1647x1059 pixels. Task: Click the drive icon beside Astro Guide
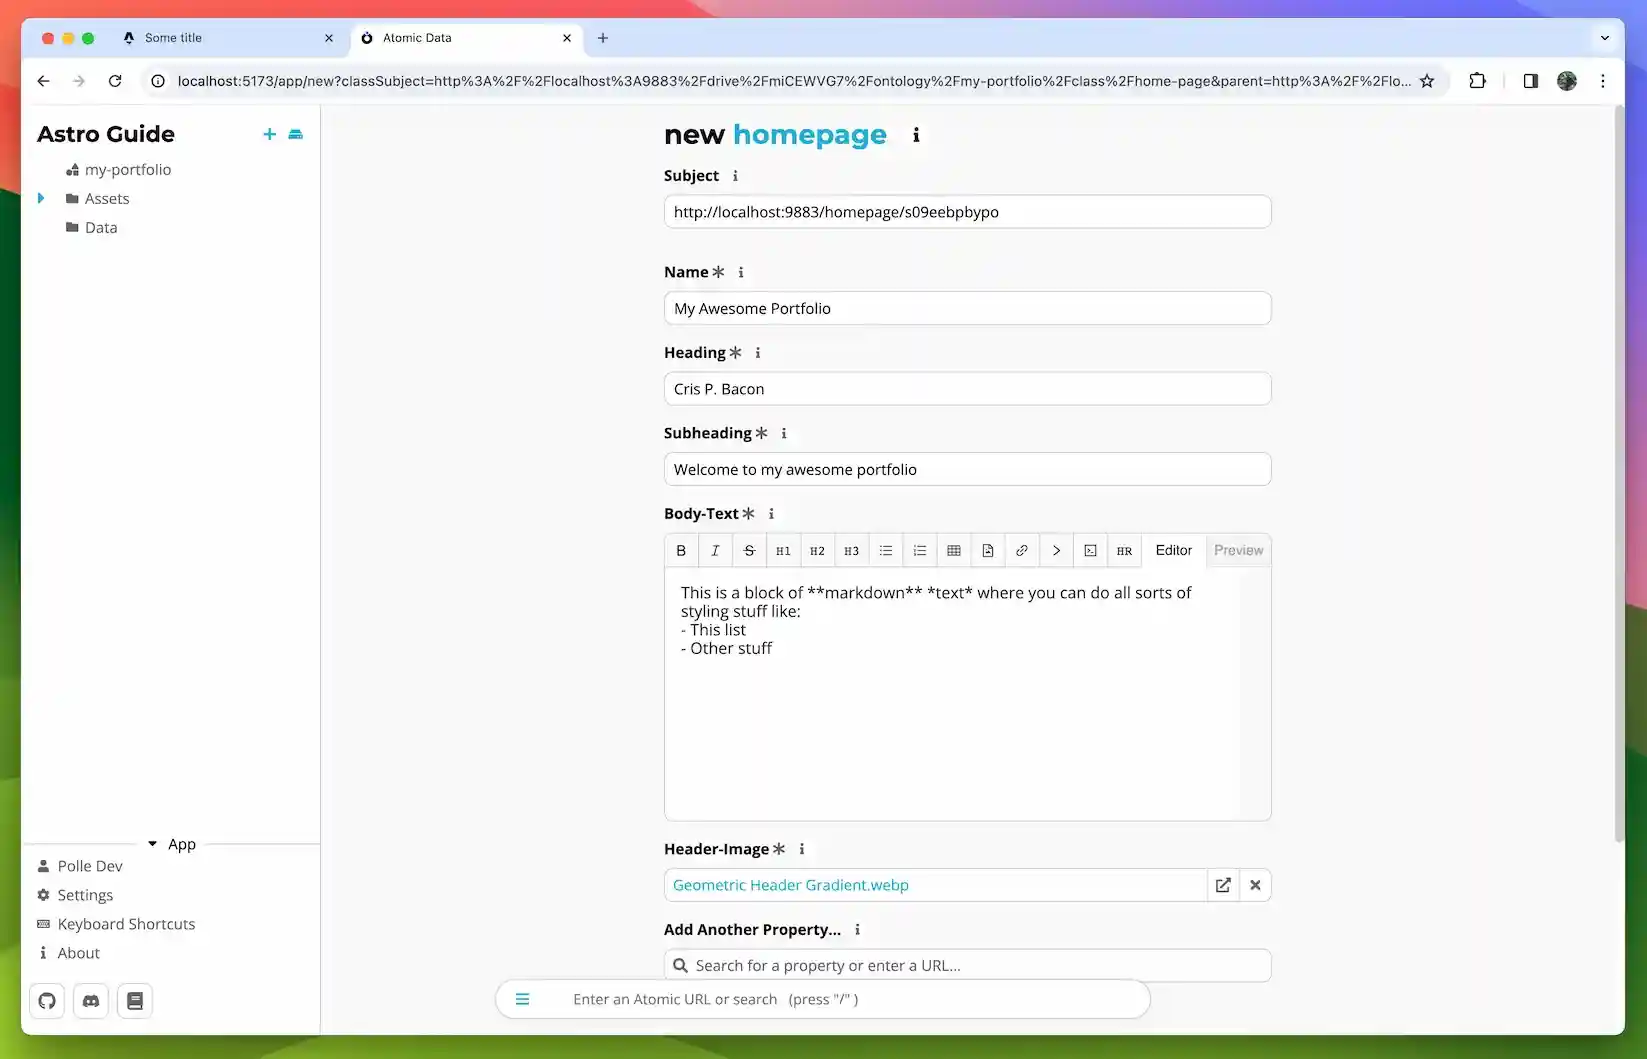coord(295,134)
